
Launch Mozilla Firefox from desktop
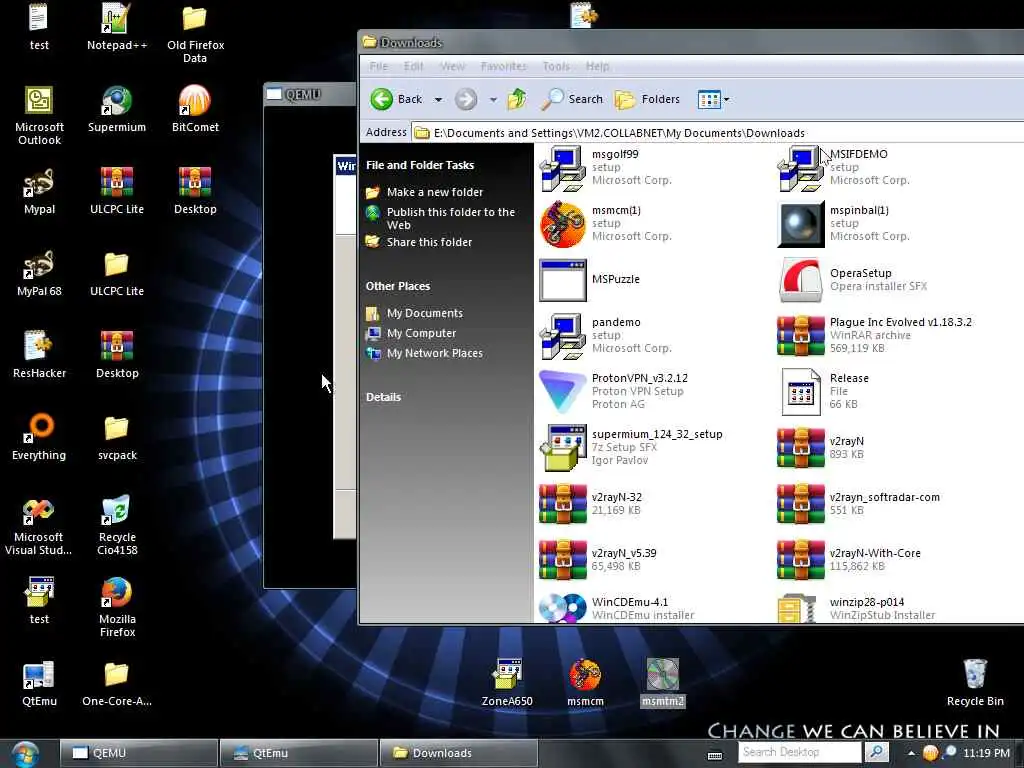(116, 607)
